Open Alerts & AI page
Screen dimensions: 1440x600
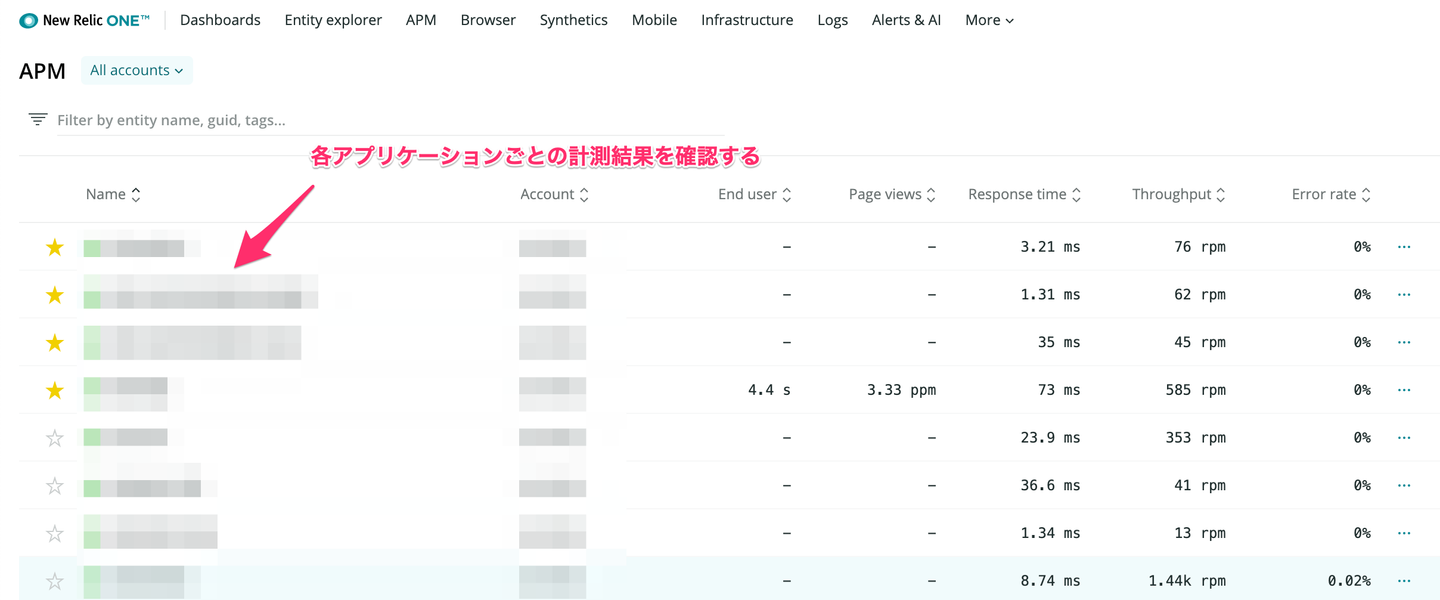906,20
